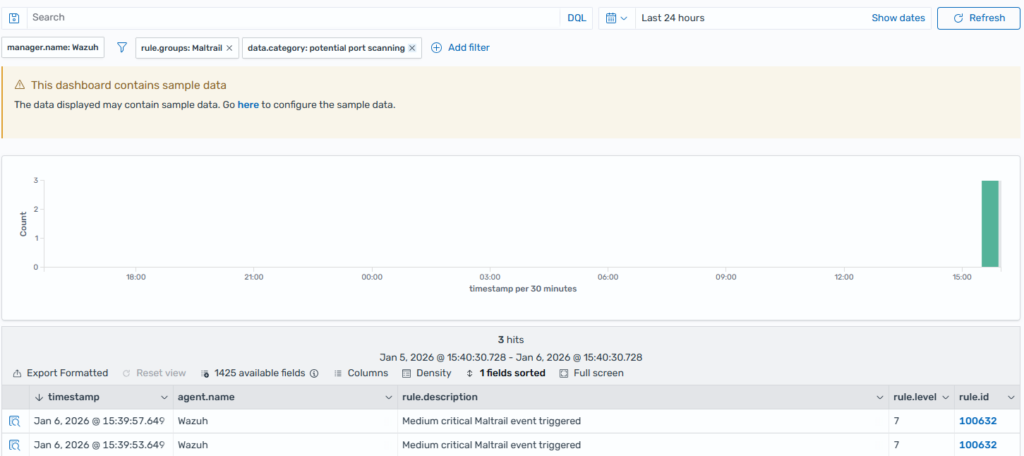Open the calendar quick time menu
1024x456 pixels.
click(x=615, y=18)
